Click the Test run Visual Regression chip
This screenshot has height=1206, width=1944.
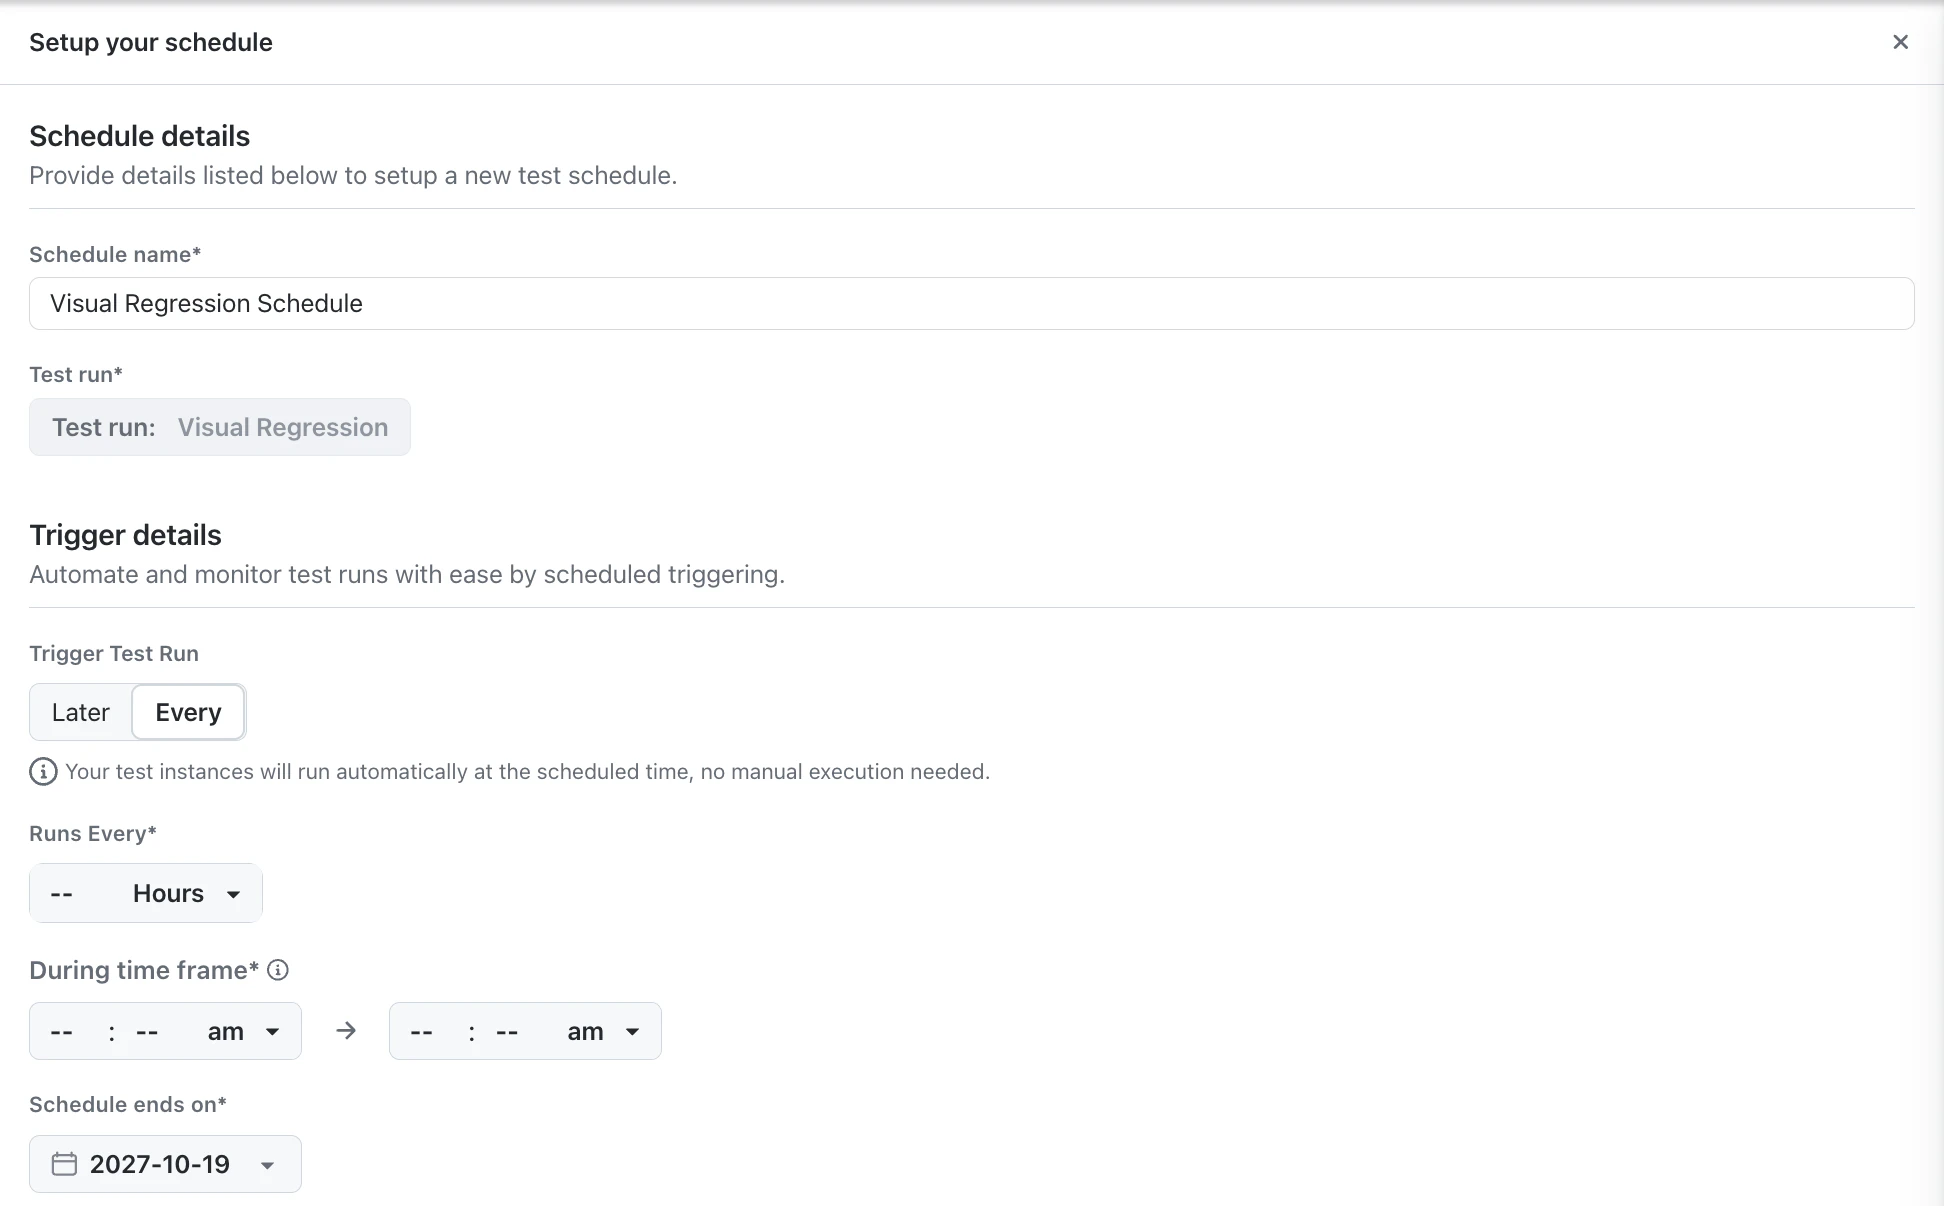220,427
